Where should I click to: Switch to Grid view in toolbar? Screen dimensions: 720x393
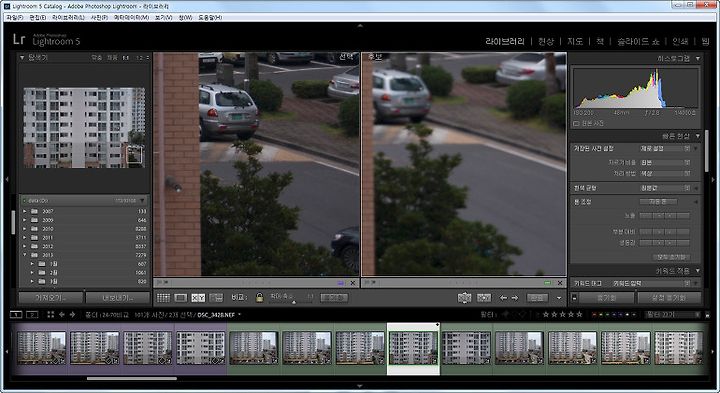pos(163,298)
